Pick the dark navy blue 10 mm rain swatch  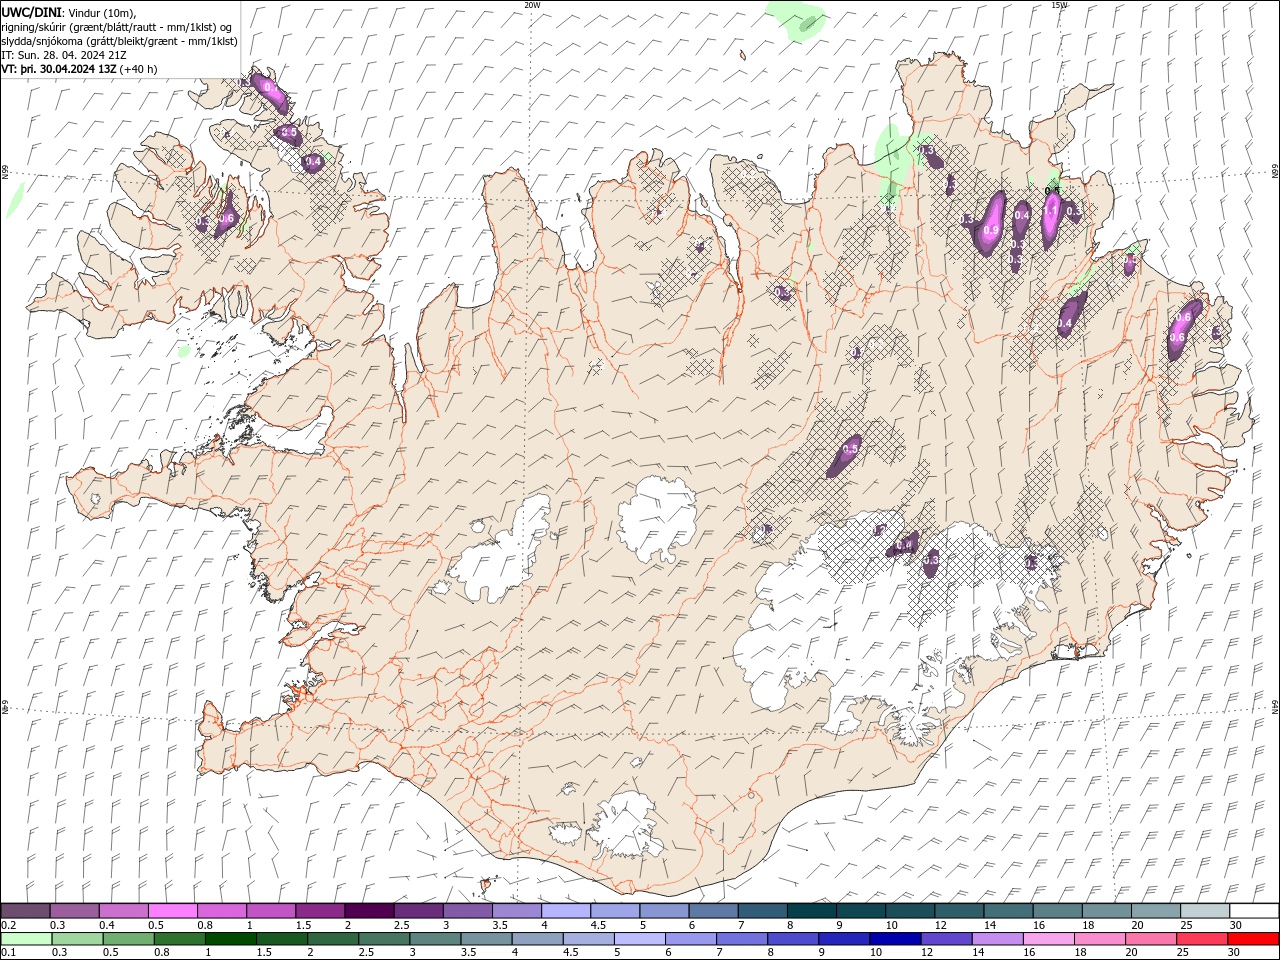895,939
